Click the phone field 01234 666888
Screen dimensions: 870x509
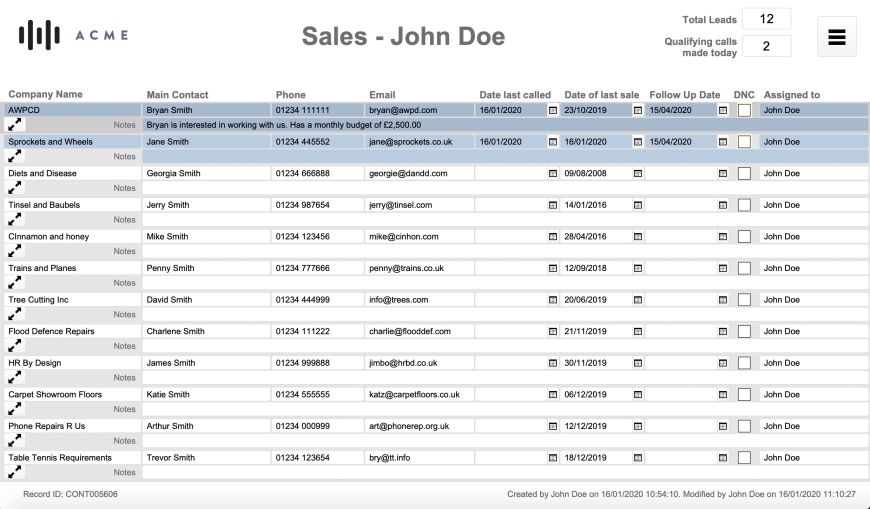coord(317,173)
